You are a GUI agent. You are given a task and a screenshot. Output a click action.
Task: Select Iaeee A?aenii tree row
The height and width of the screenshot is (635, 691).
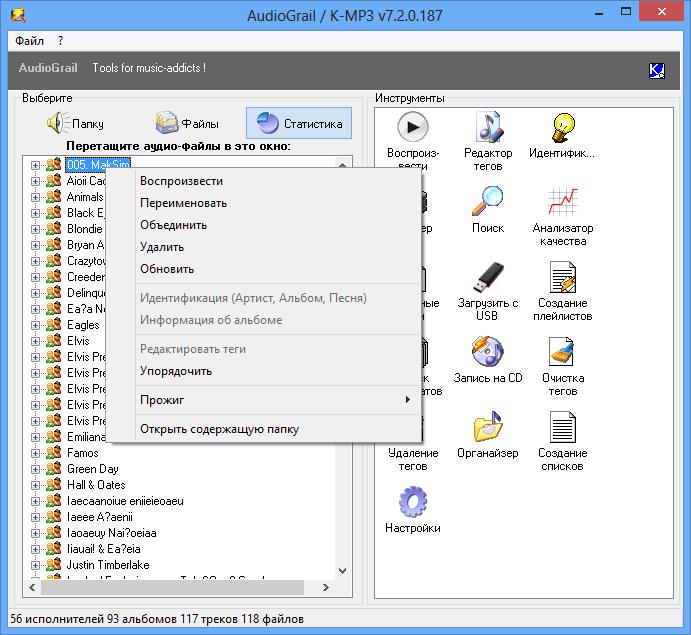coord(100,517)
